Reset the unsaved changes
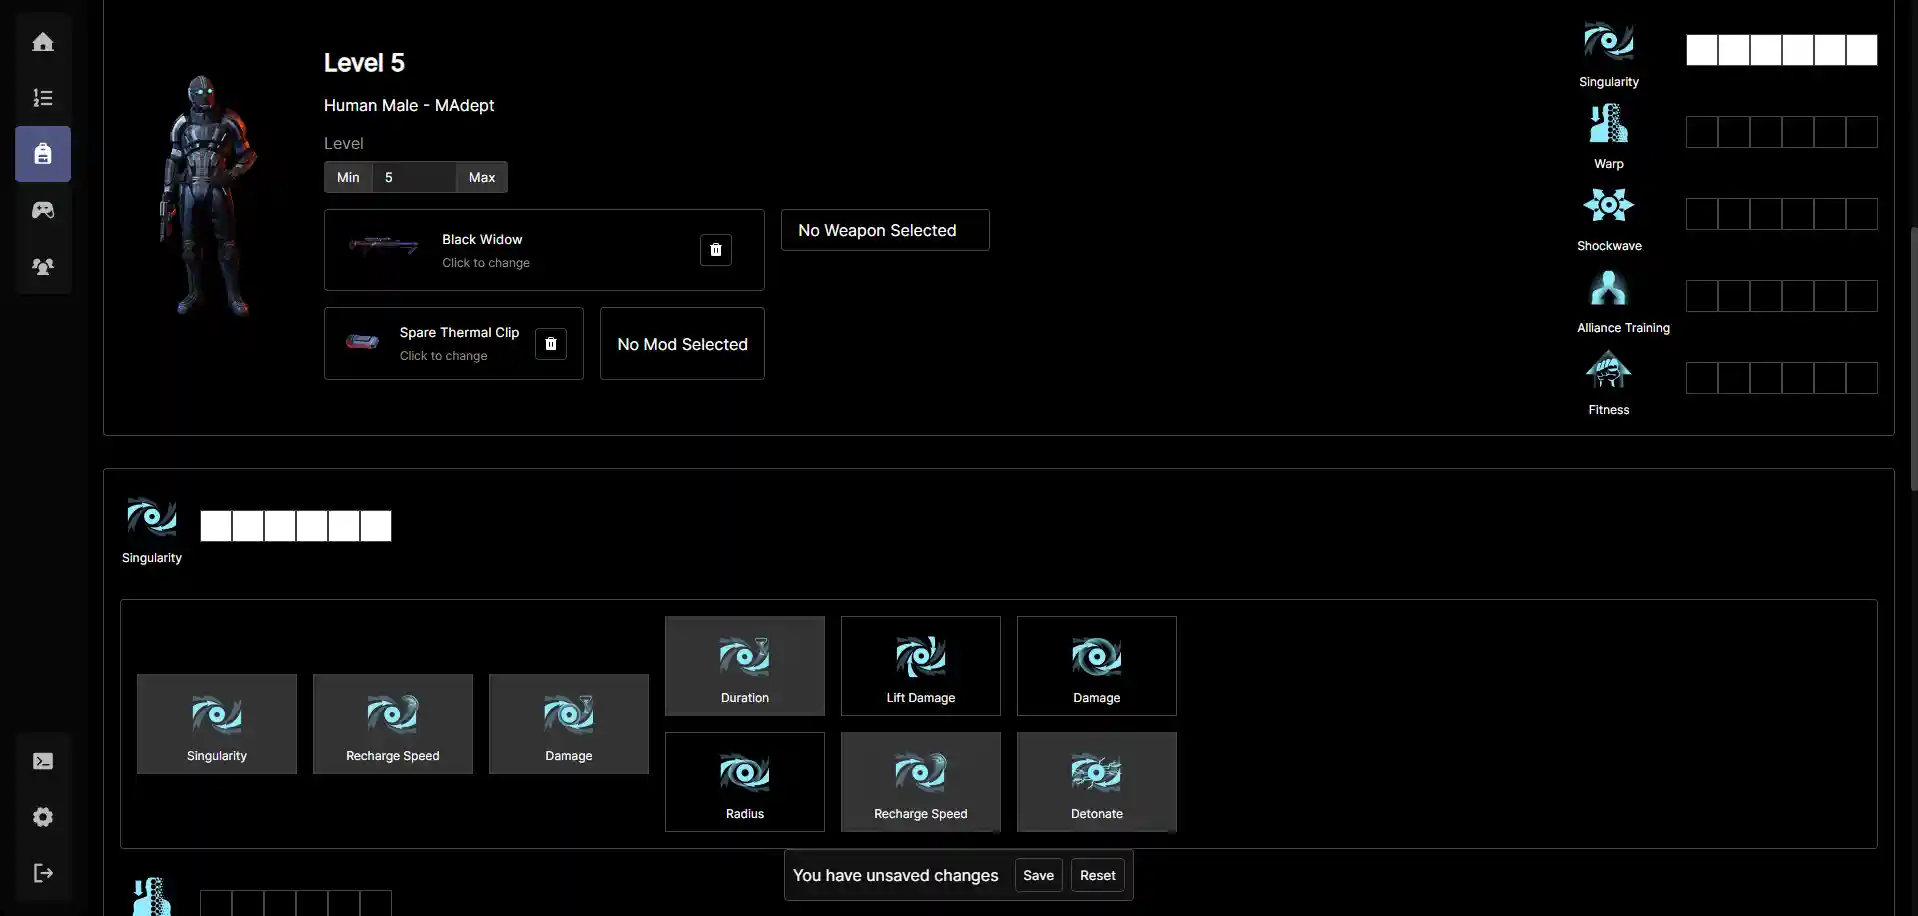The image size is (1918, 916). coord(1098,876)
